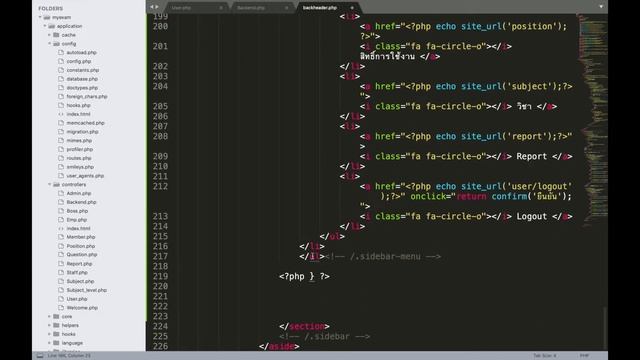Collapse the config folder arrow
The width and height of the screenshot is (640, 360).
(49, 44)
